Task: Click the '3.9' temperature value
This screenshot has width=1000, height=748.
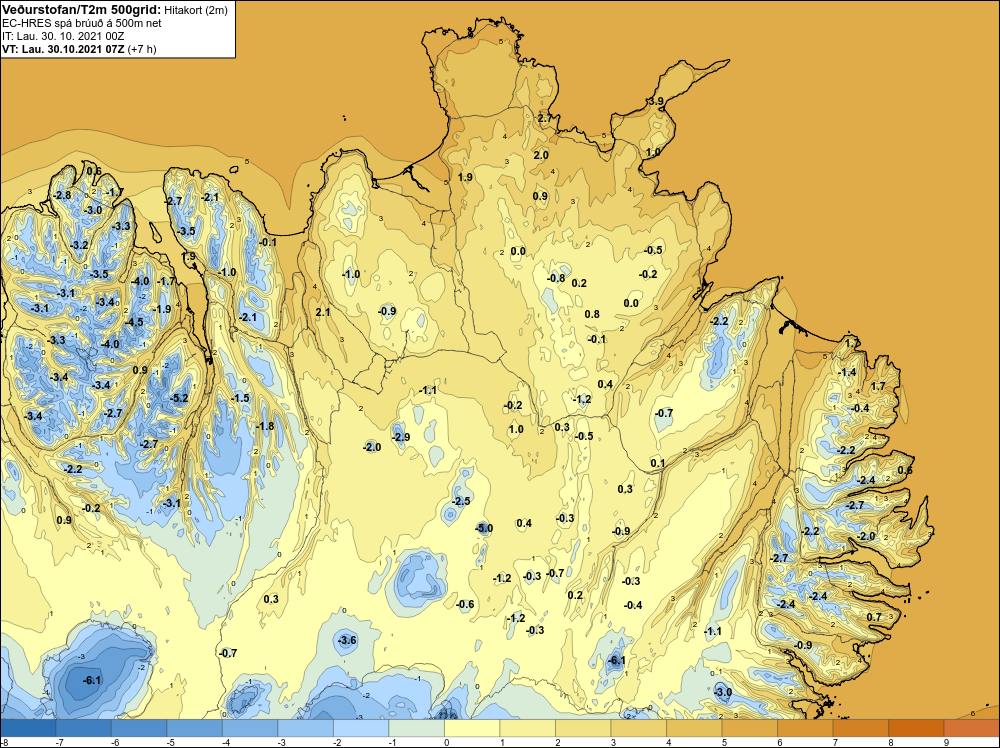Action: [x=656, y=101]
